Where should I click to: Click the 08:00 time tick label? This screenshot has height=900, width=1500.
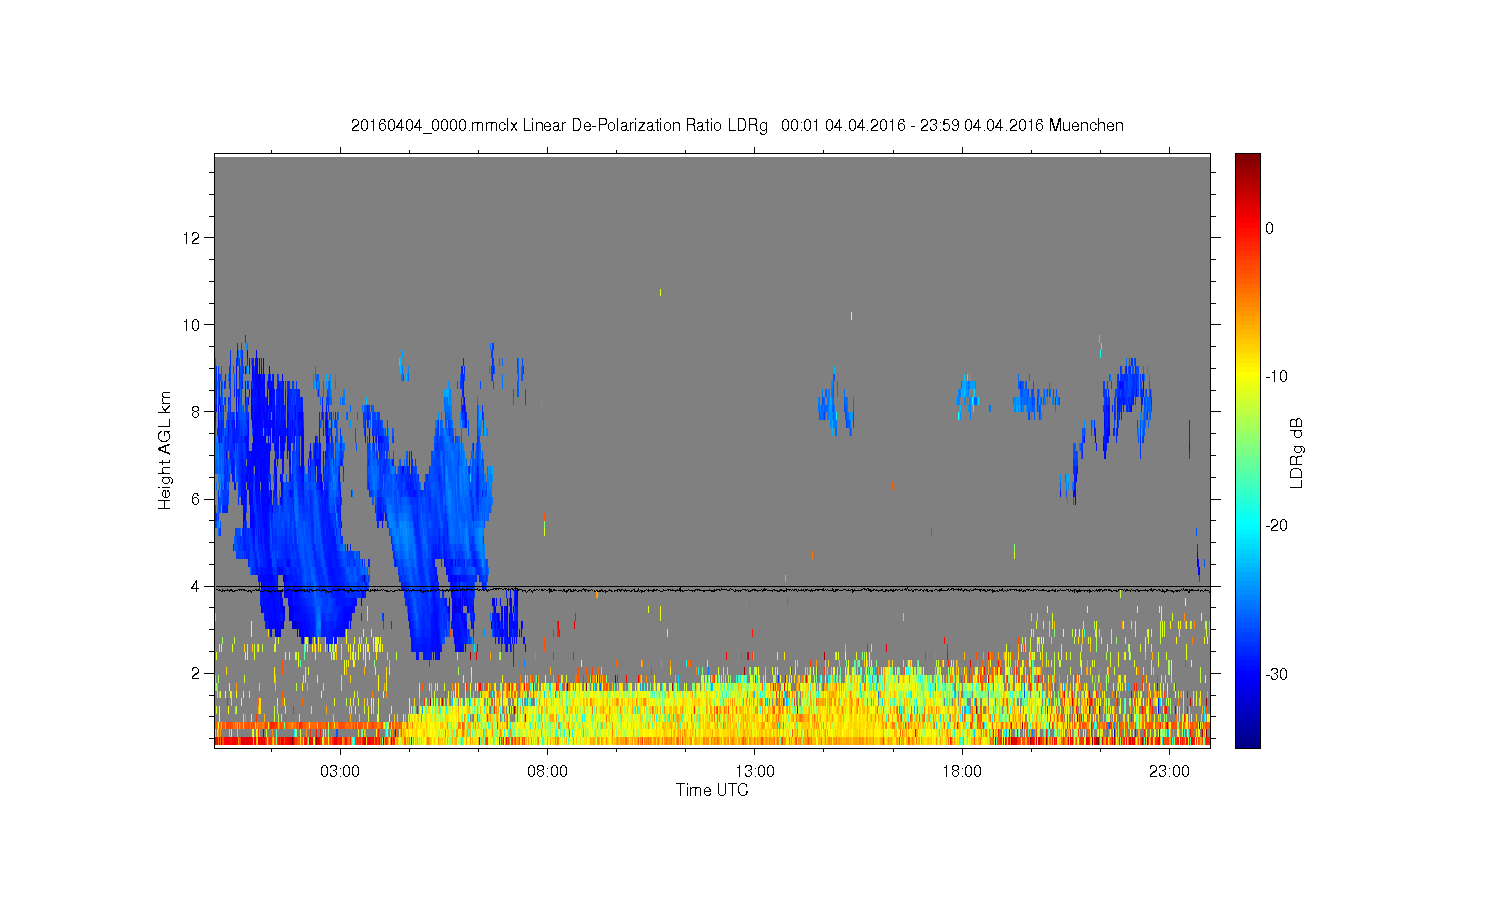tap(547, 772)
